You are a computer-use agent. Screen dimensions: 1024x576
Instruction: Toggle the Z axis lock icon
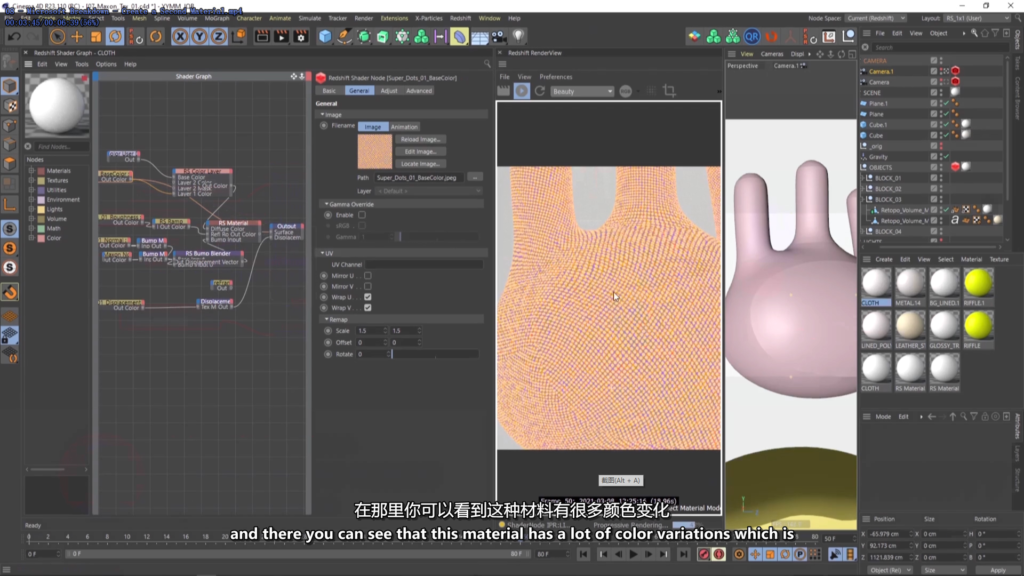218,36
